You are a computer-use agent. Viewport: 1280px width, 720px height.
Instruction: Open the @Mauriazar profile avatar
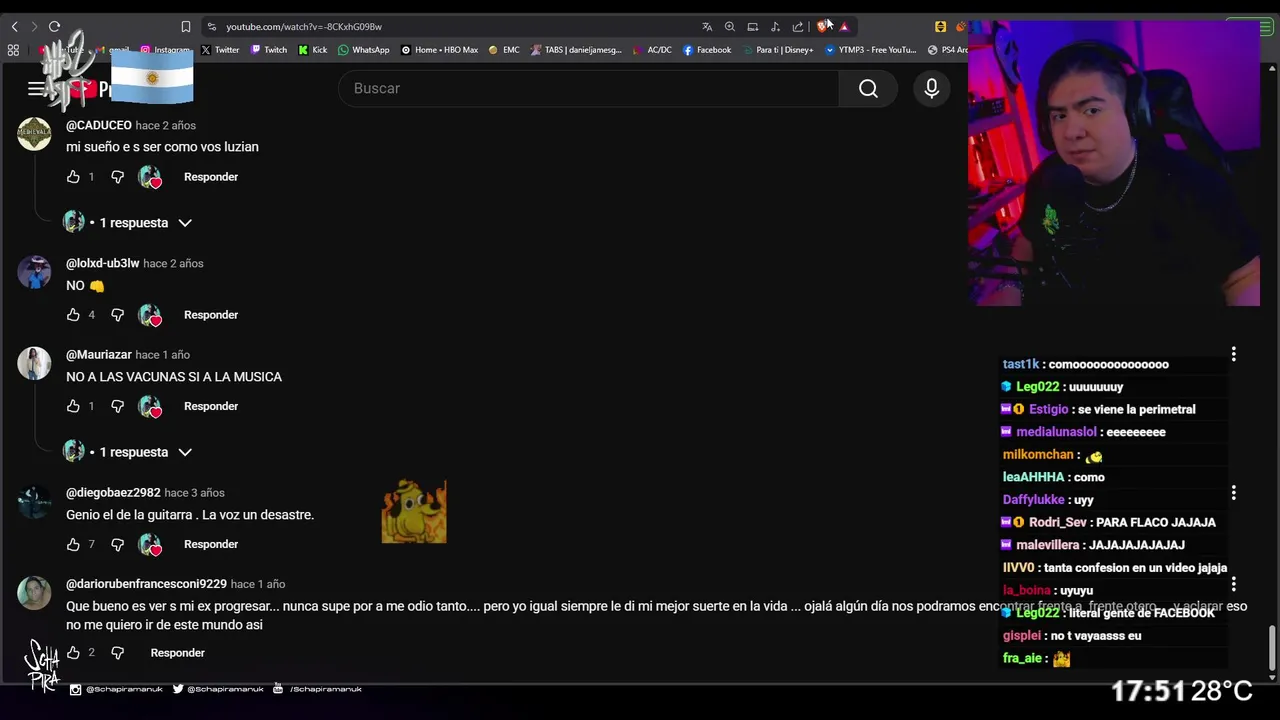34,363
